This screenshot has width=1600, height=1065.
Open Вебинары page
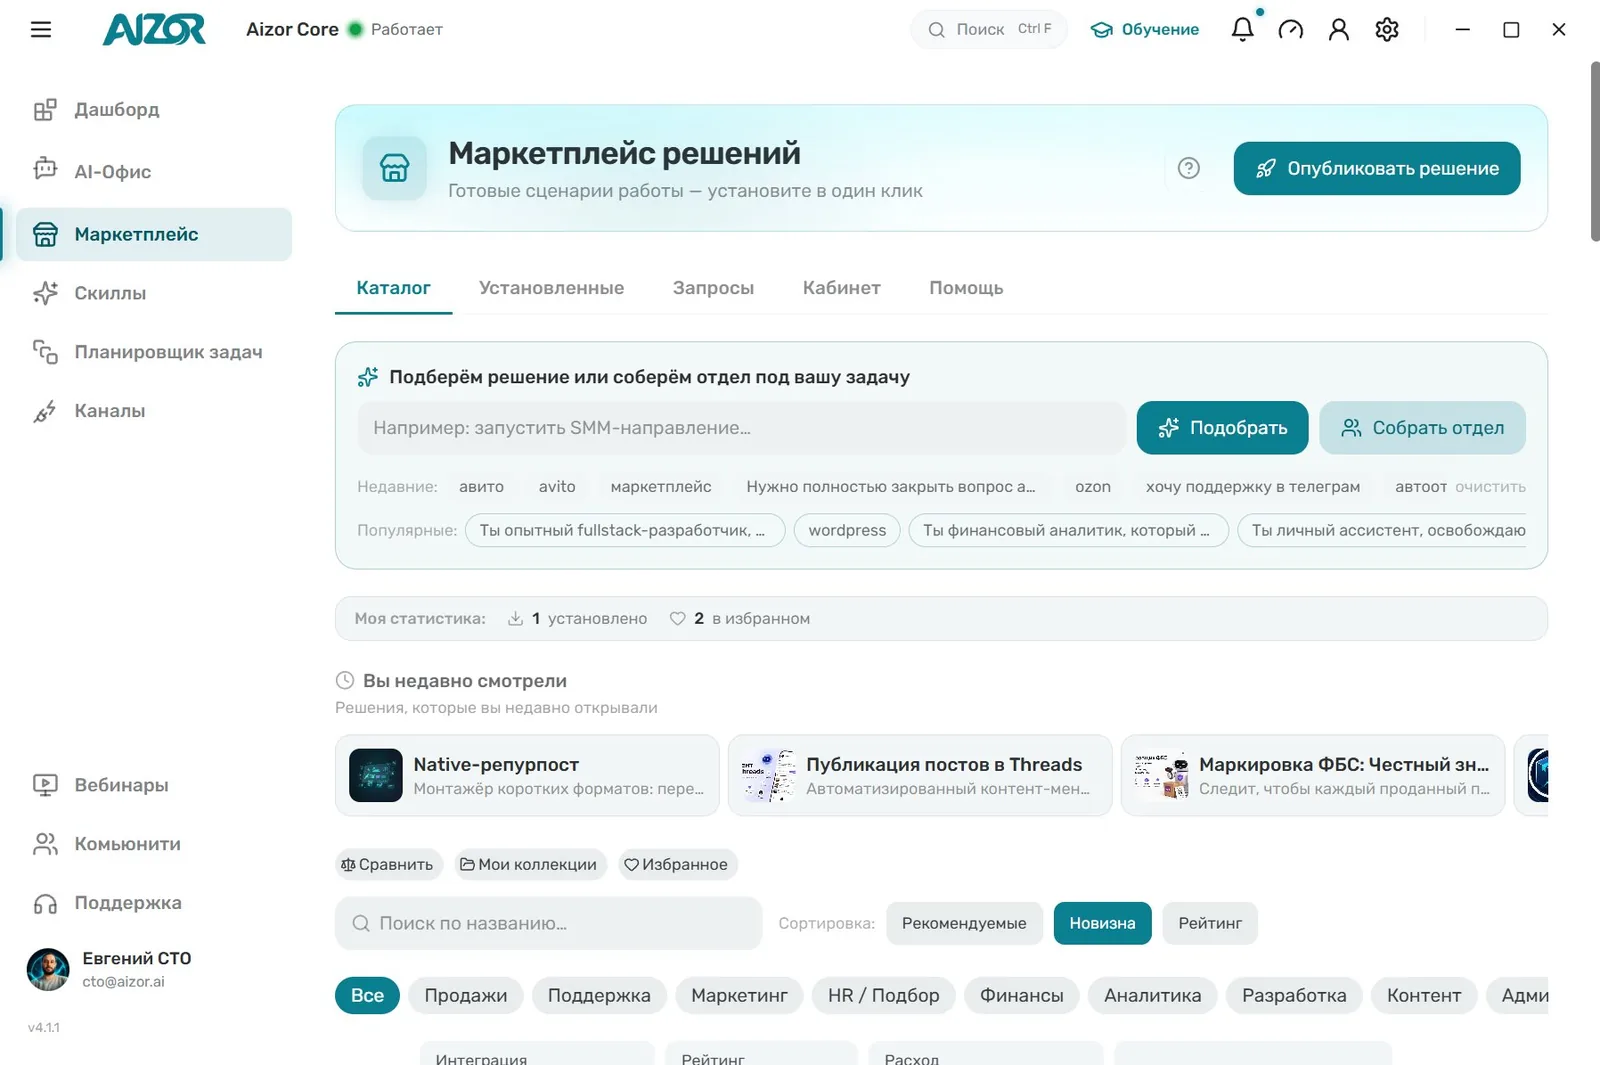click(154, 785)
